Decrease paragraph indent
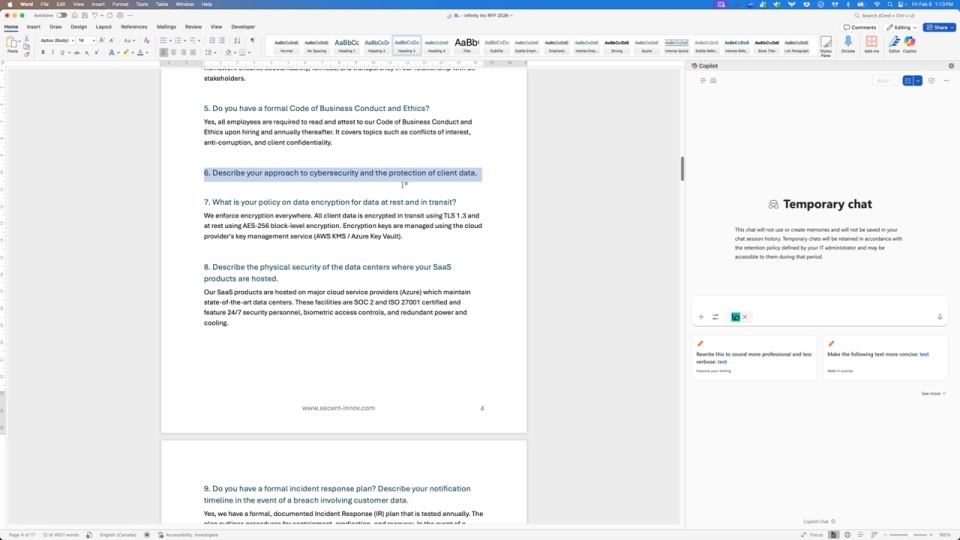 pos(212,40)
